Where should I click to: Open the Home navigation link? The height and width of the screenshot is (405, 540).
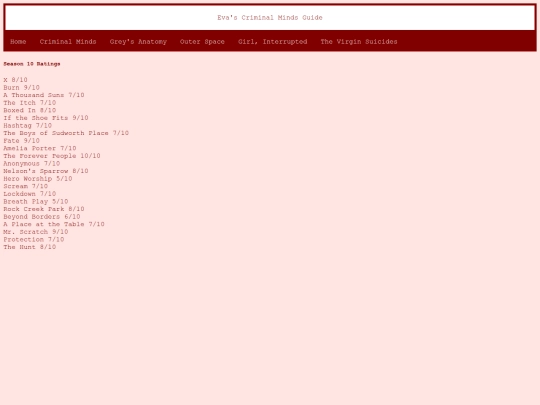pyautogui.click(x=18, y=42)
